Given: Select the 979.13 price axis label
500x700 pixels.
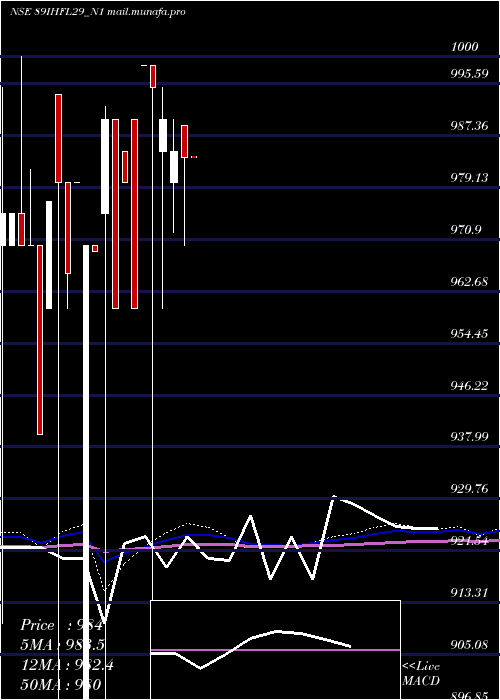Looking at the screenshot, I should pos(469,178).
